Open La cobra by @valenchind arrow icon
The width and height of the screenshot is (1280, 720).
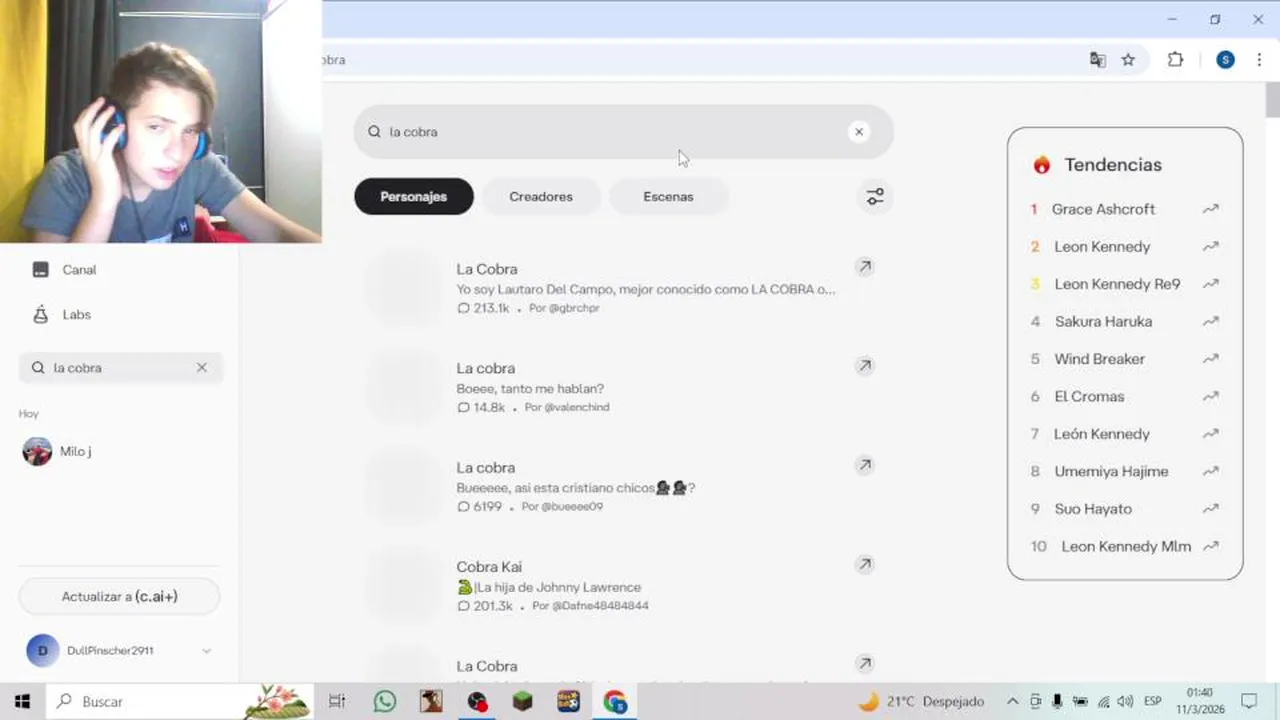click(864, 366)
